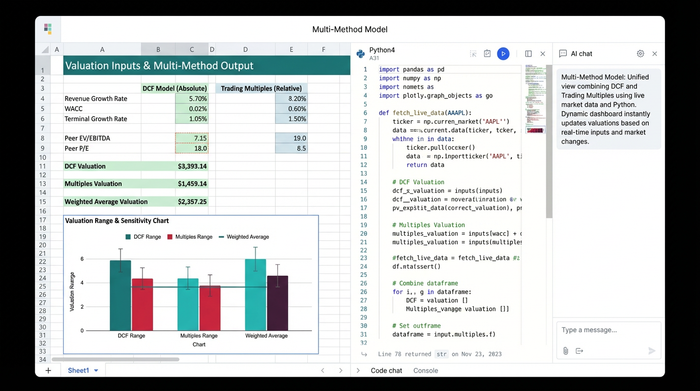Click the Terminal Growth Rate label cell
This screenshot has height=391, width=700.
[102, 119]
